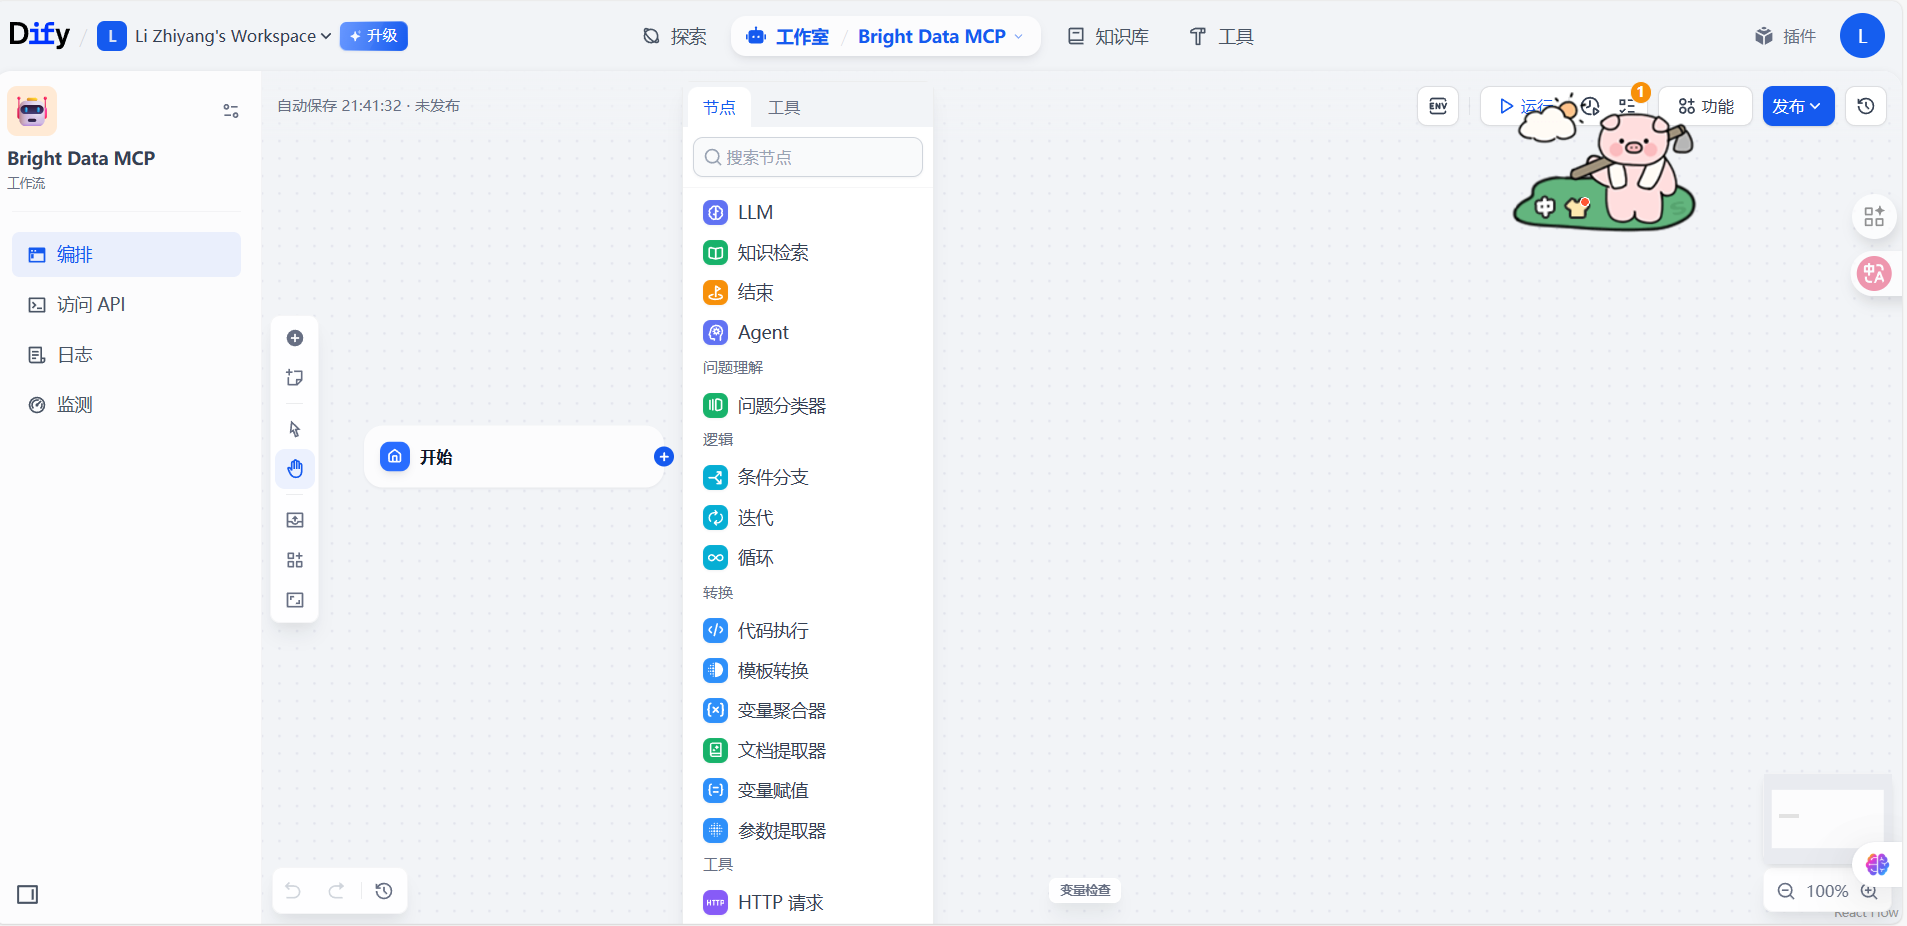Click the minimap thumbnail
Image resolution: width=1907 pixels, height=926 pixels.
click(1827, 819)
